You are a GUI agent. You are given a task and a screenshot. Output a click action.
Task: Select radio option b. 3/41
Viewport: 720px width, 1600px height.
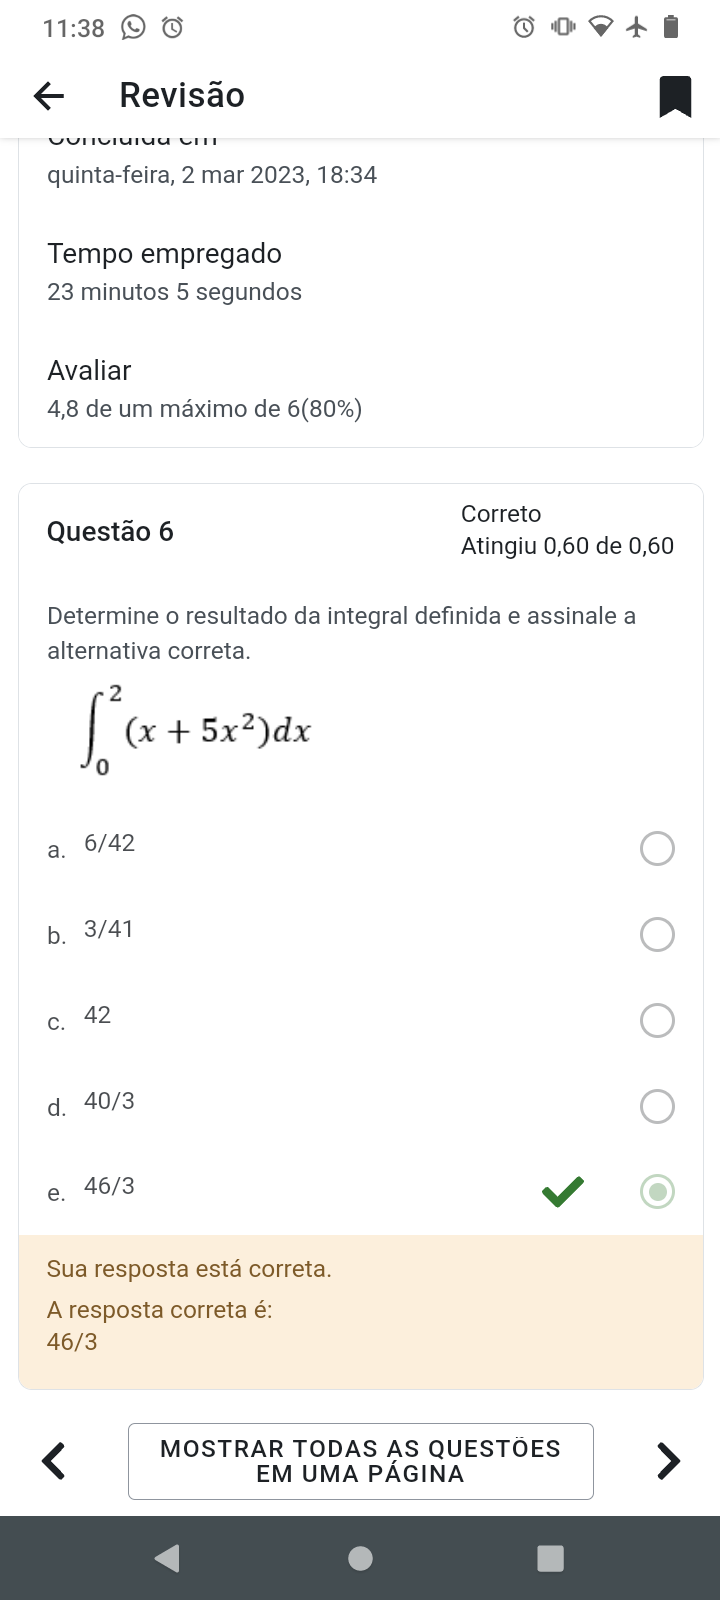coord(657,935)
